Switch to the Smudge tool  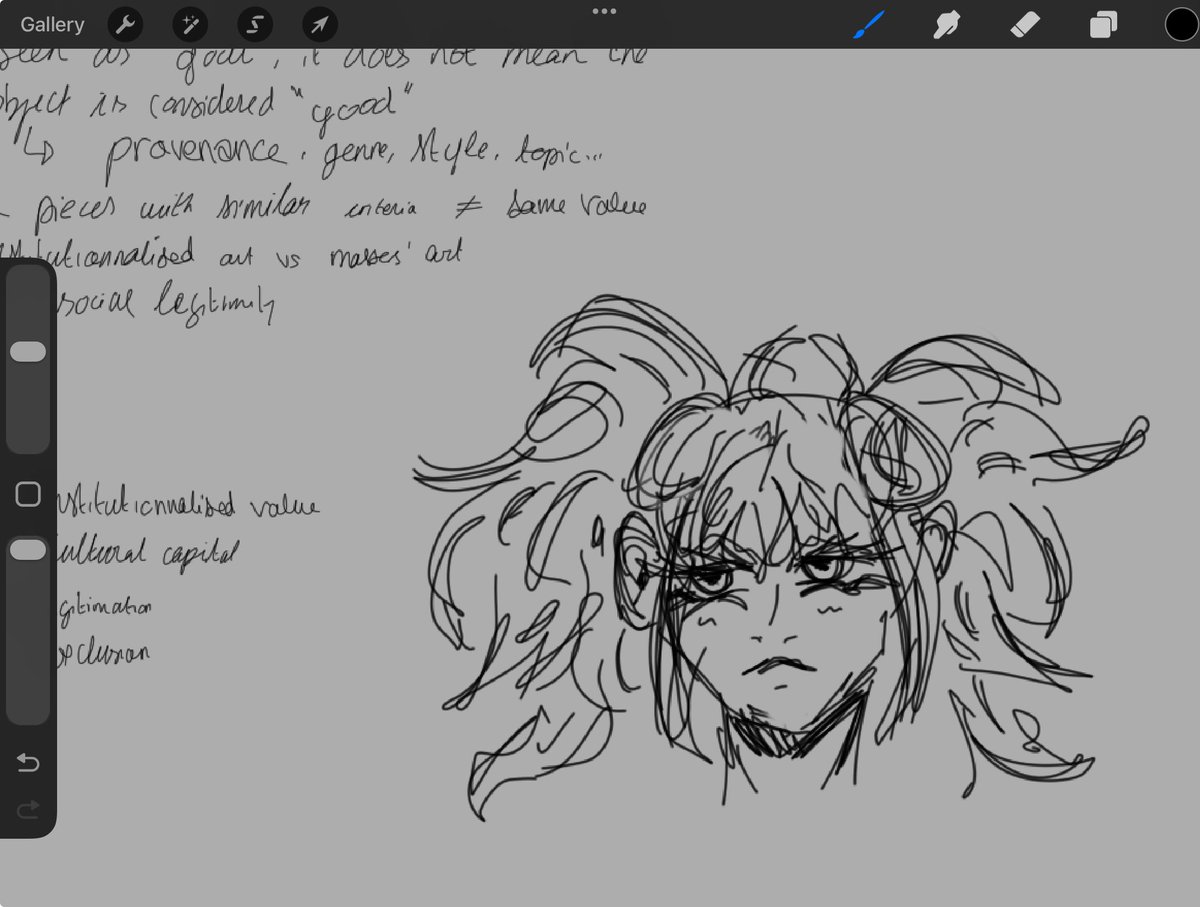pos(946,23)
